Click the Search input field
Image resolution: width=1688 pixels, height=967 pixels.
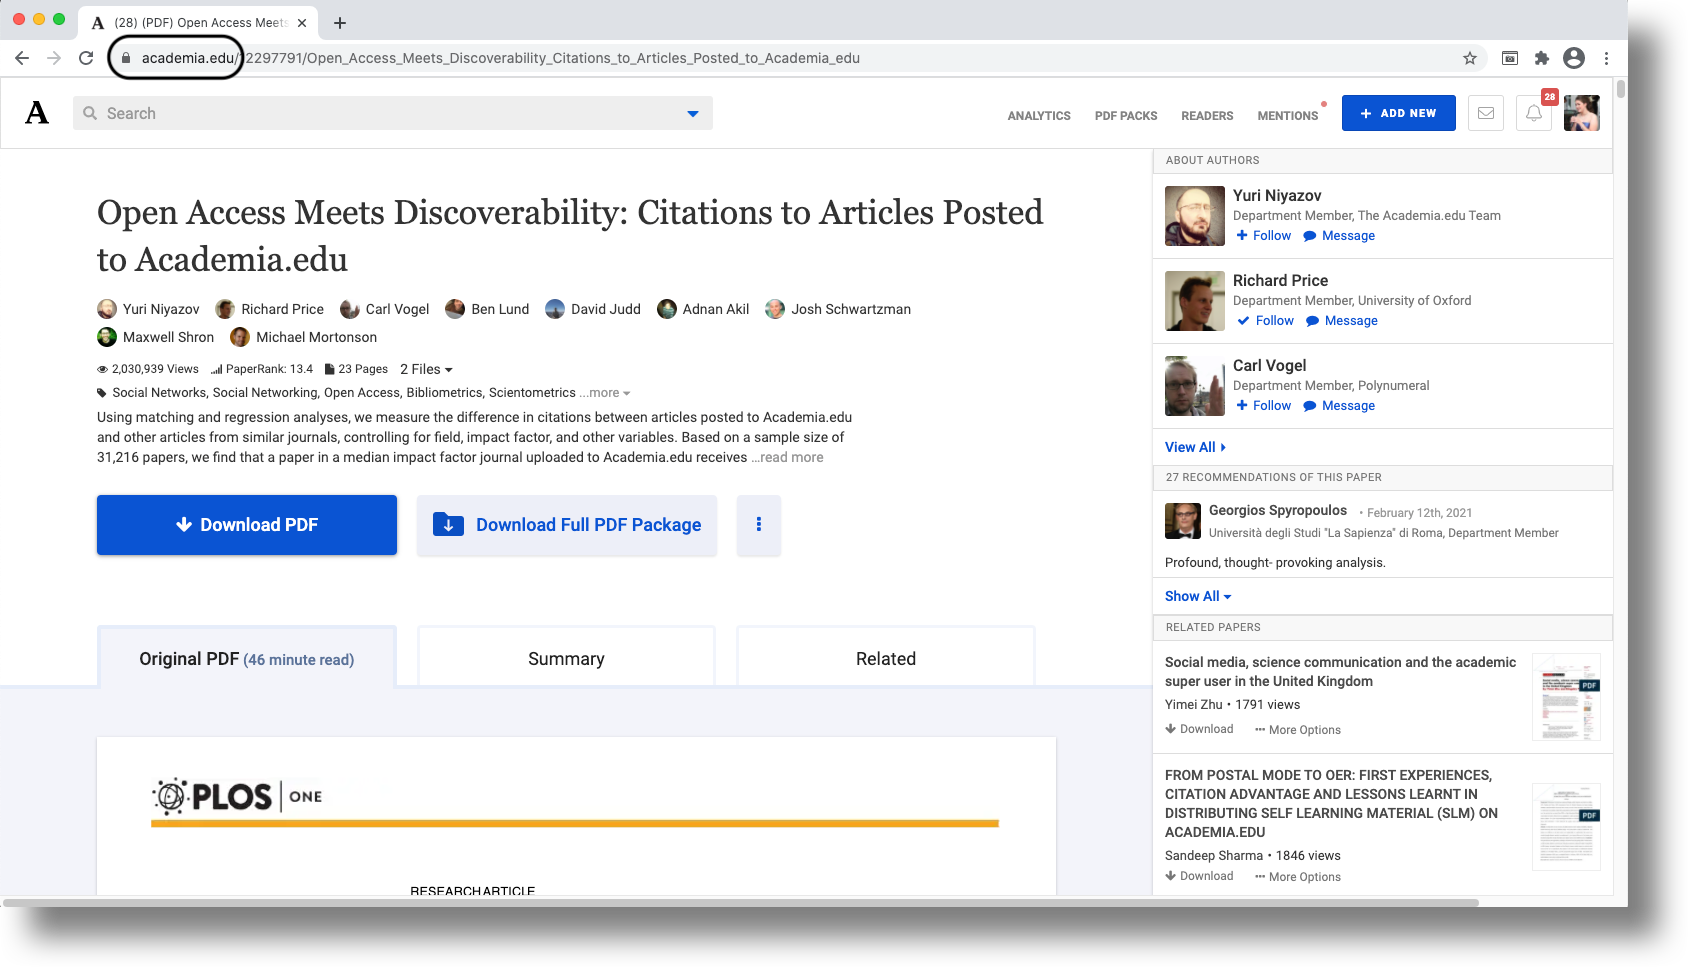[393, 114]
